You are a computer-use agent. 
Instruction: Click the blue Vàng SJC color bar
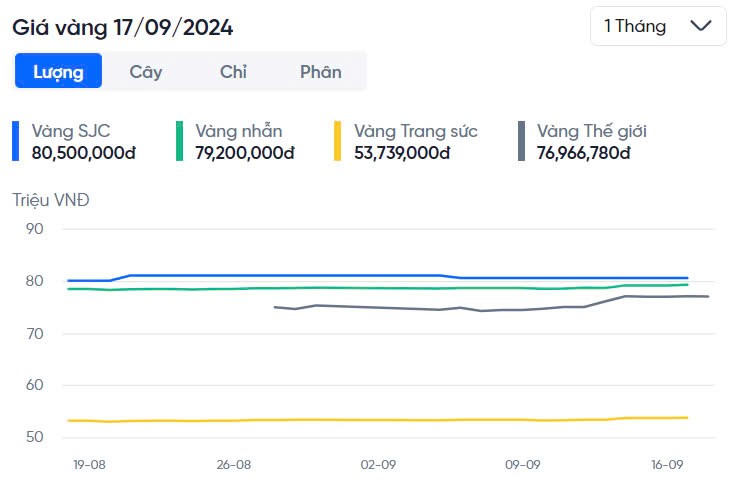pos(16,141)
